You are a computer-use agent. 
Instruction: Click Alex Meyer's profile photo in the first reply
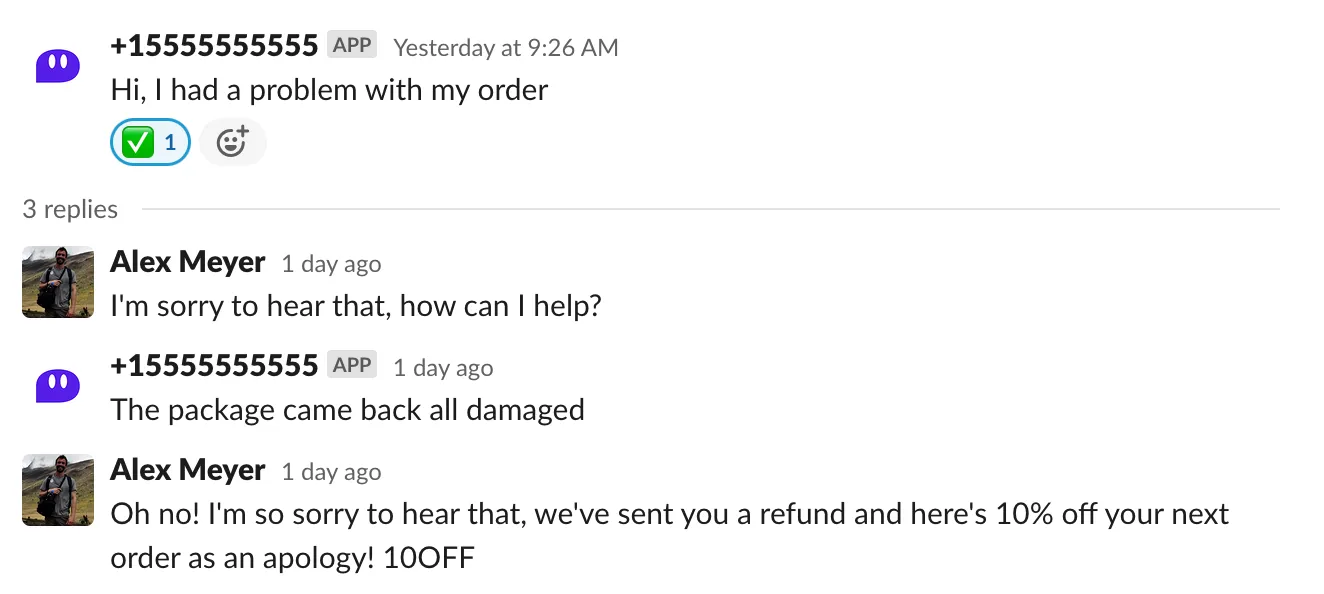tap(57, 282)
